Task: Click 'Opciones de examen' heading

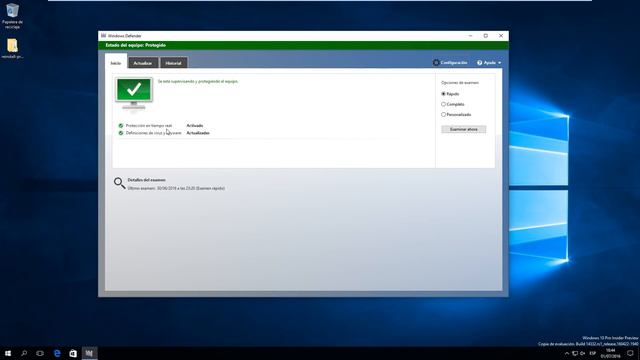Action: (460, 83)
